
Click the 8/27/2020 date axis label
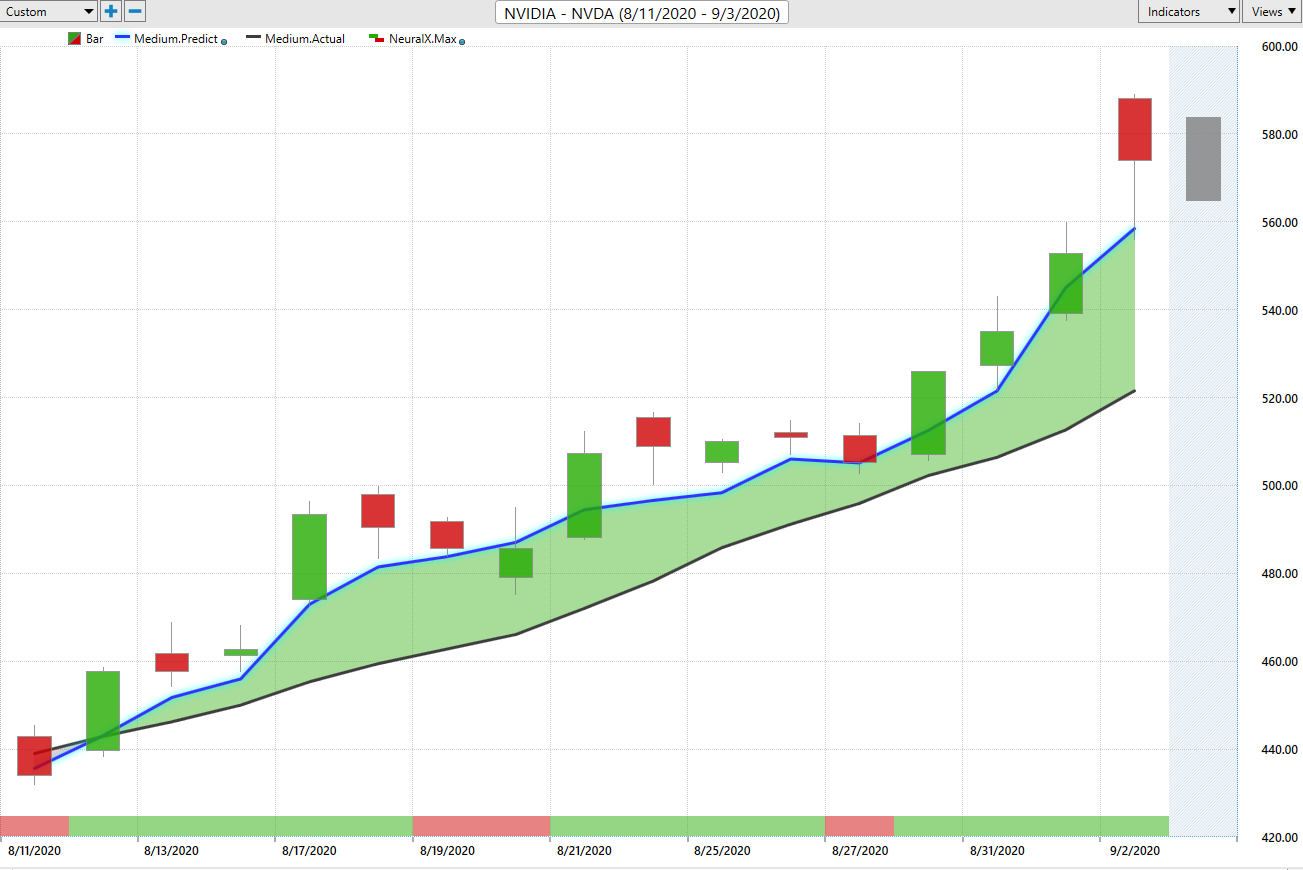coord(860,851)
